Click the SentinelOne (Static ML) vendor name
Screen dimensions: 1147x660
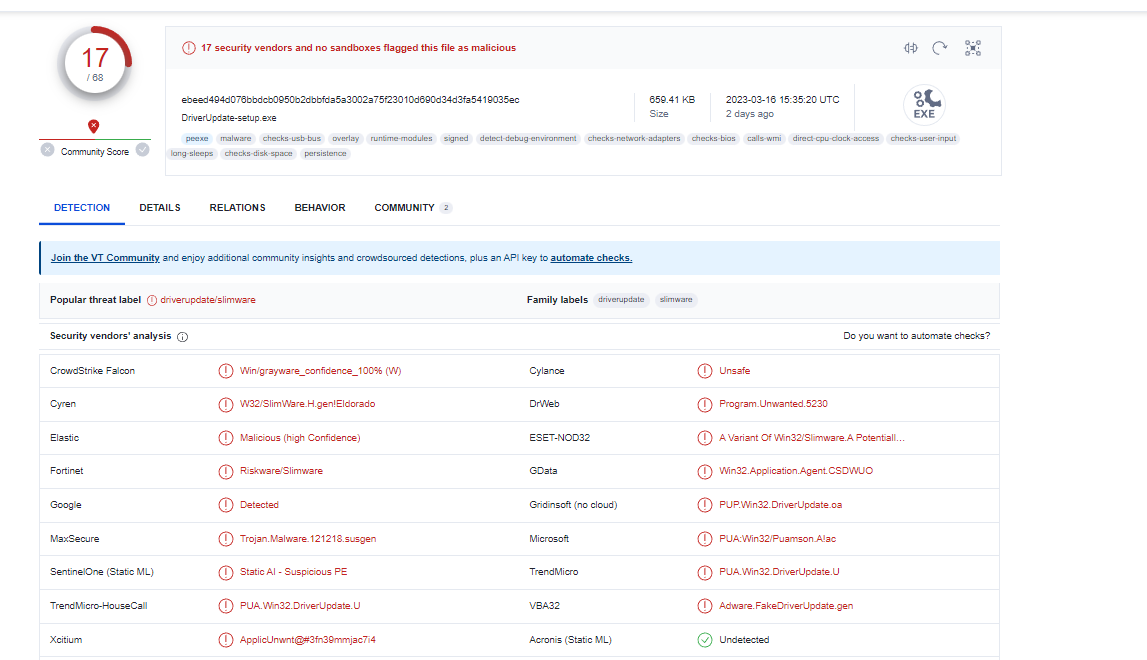tap(102, 572)
